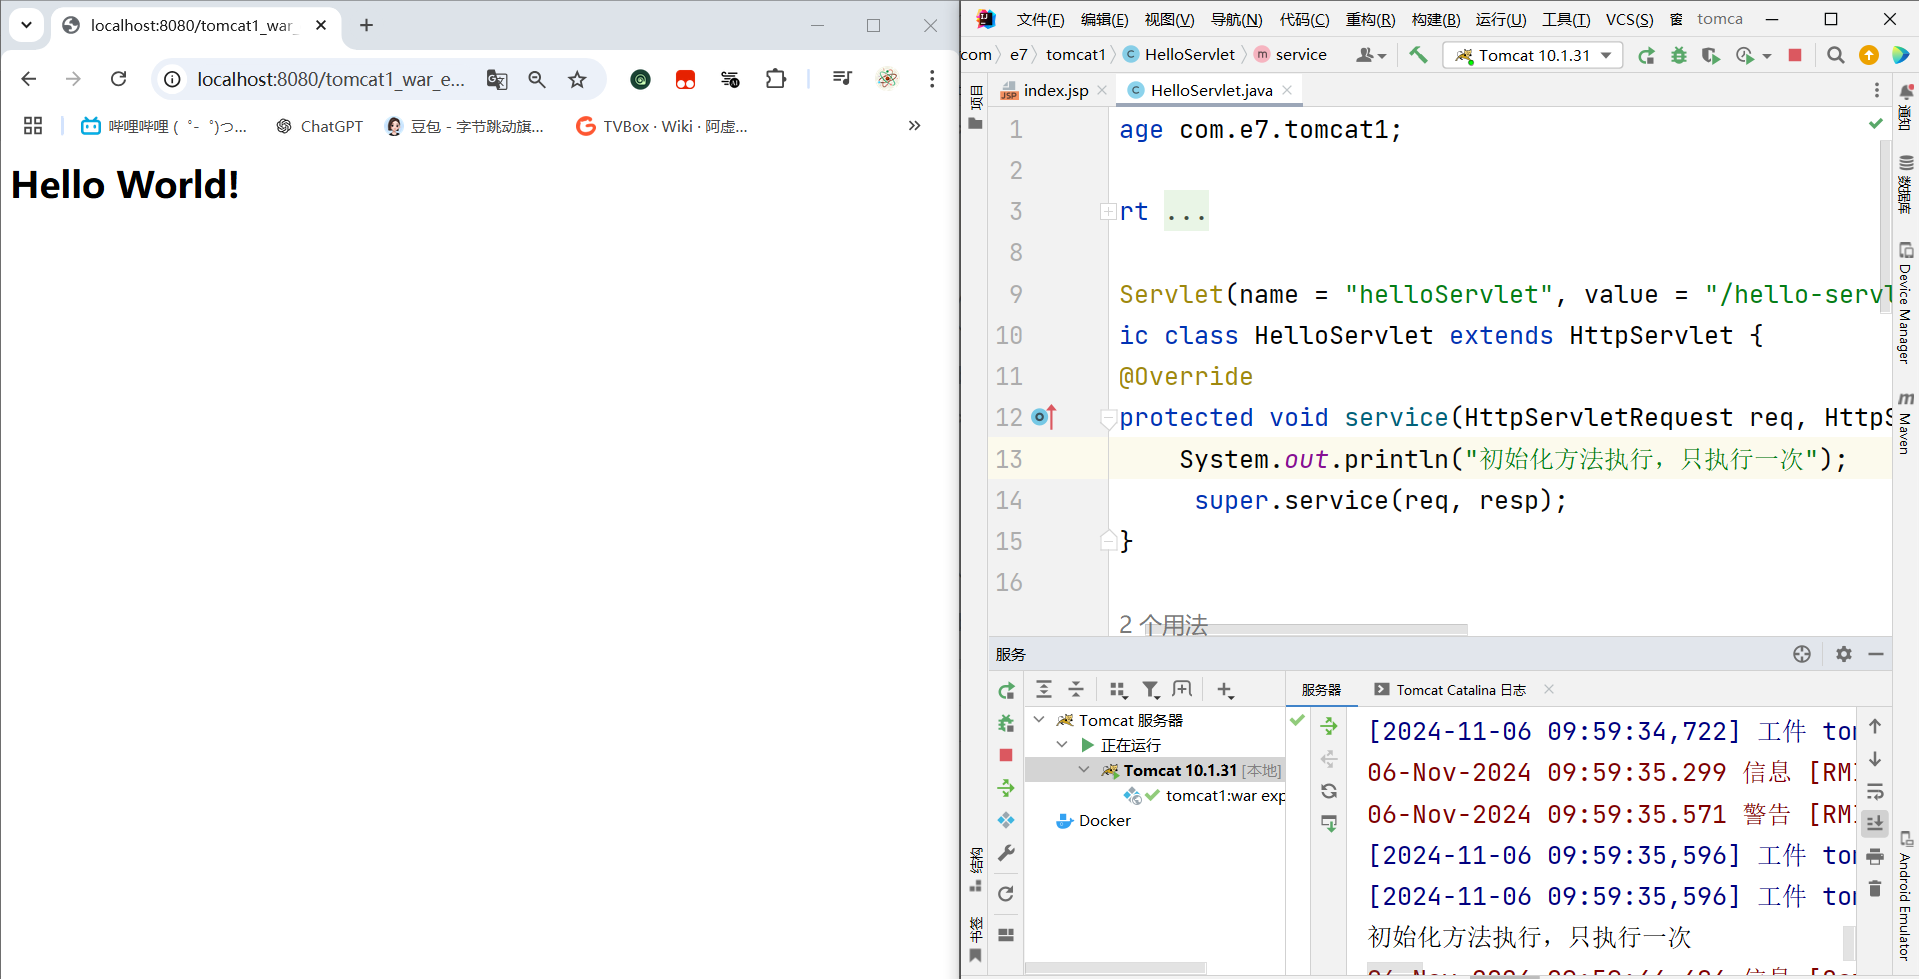This screenshot has height=979, width=1919.
Task: Stop server with red square in Services panel
Action: 1006,755
